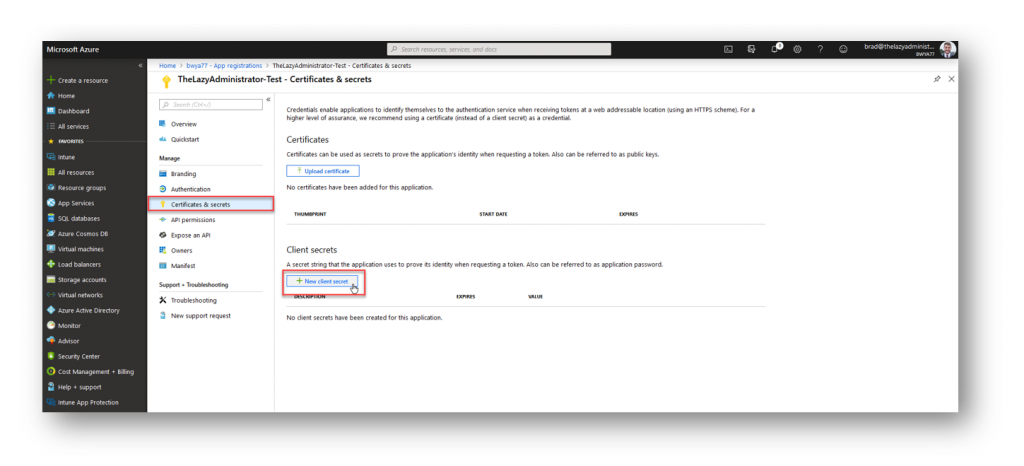Viewport: 1024px width, 466px height.
Task: Click the resource menu Search (Ctrl+/) field
Action: (x=211, y=104)
